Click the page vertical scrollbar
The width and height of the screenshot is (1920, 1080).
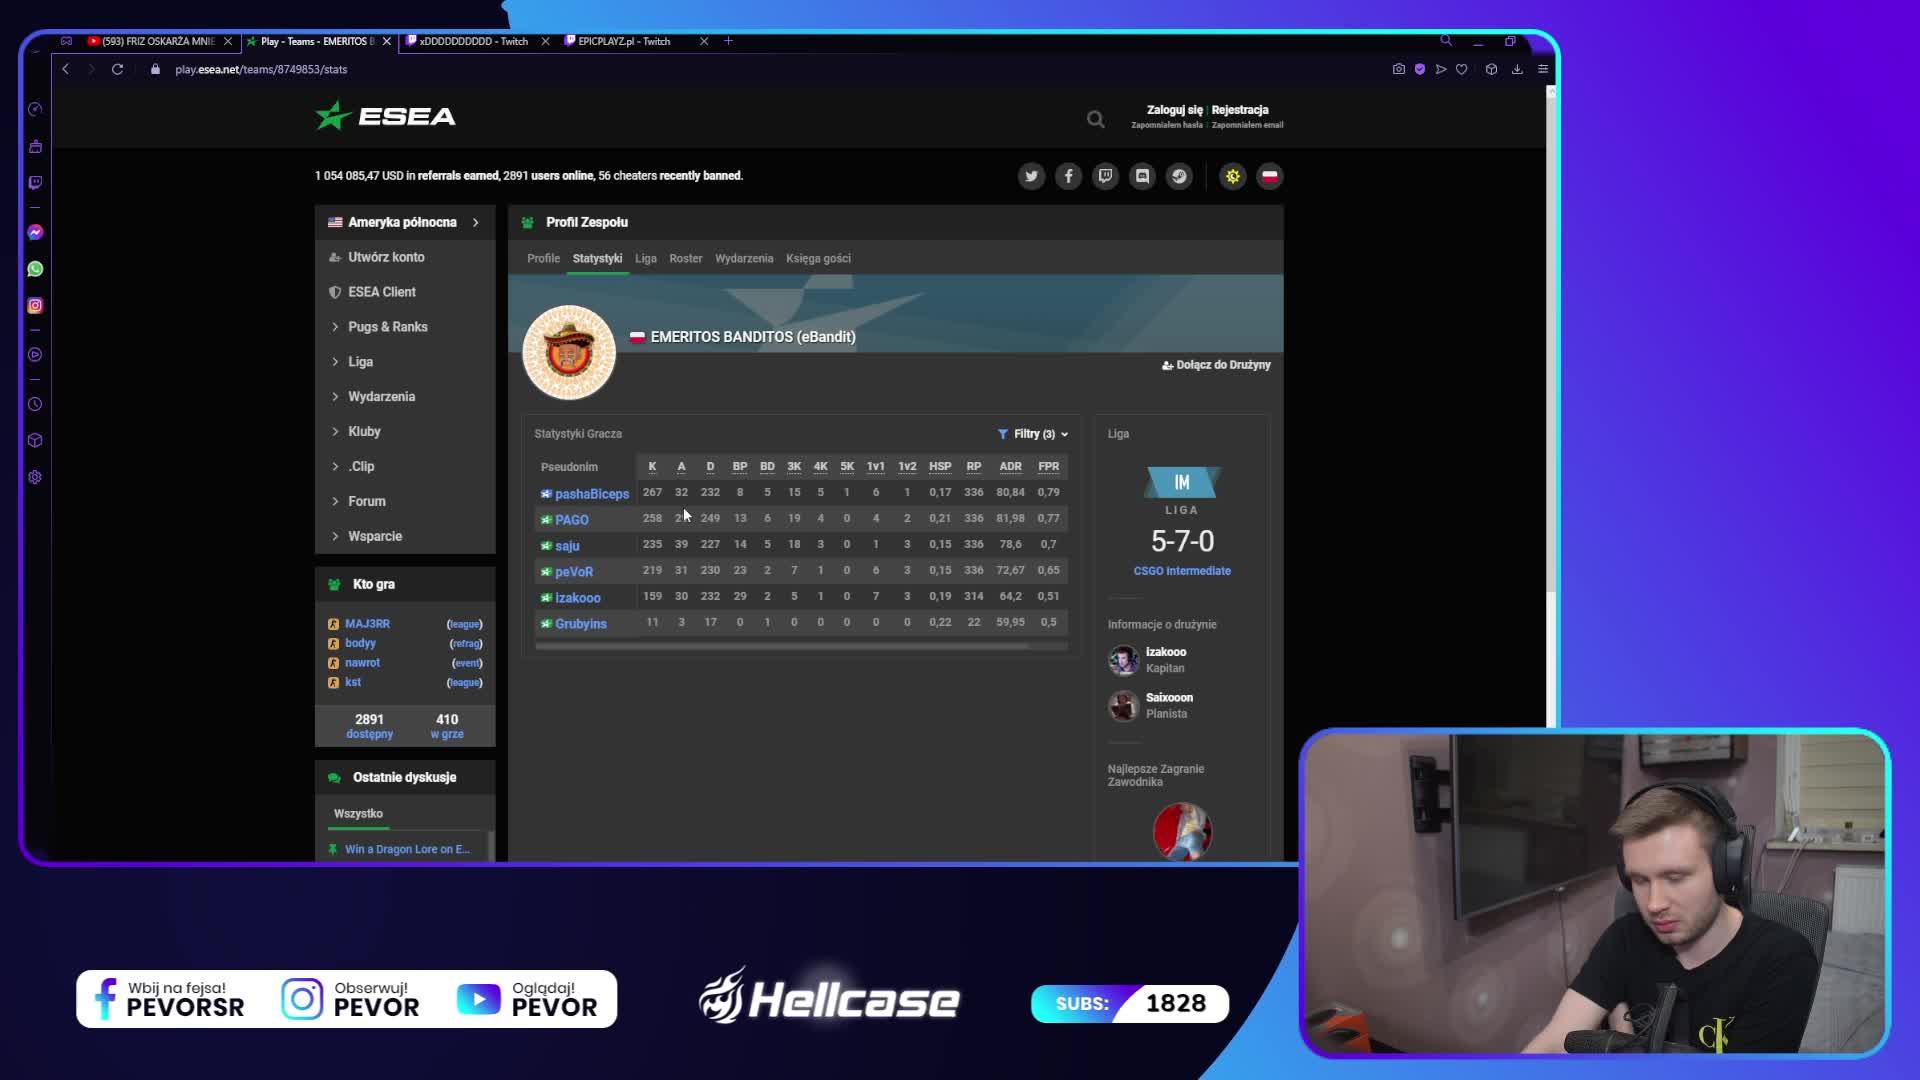(1551, 340)
